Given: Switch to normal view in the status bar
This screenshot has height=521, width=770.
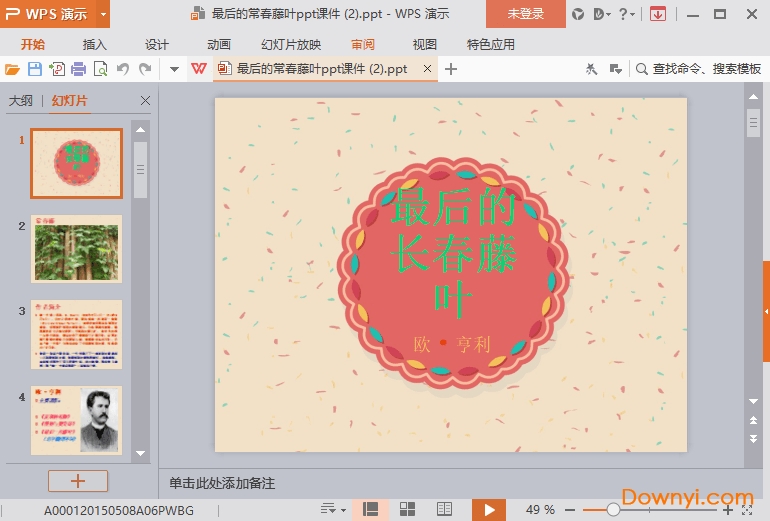Looking at the screenshot, I should point(370,509).
